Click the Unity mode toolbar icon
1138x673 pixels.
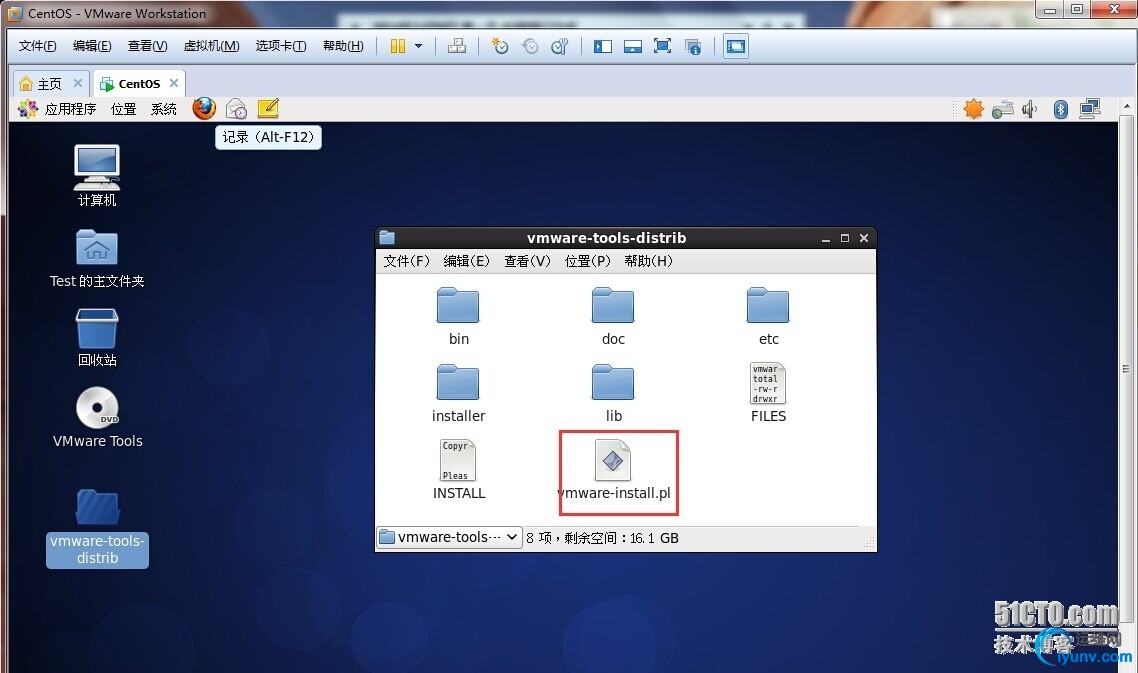tap(693, 46)
